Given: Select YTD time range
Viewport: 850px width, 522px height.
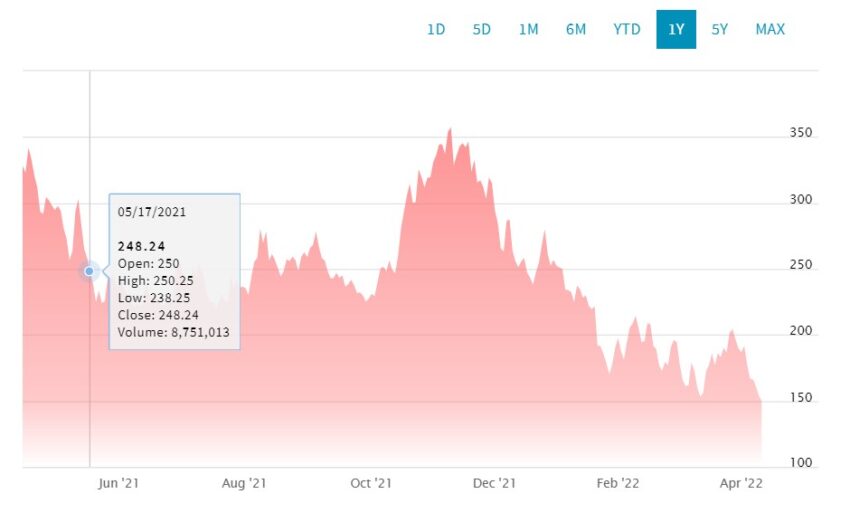Looking at the screenshot, I should pyautogui.click(x=627, y=29).
